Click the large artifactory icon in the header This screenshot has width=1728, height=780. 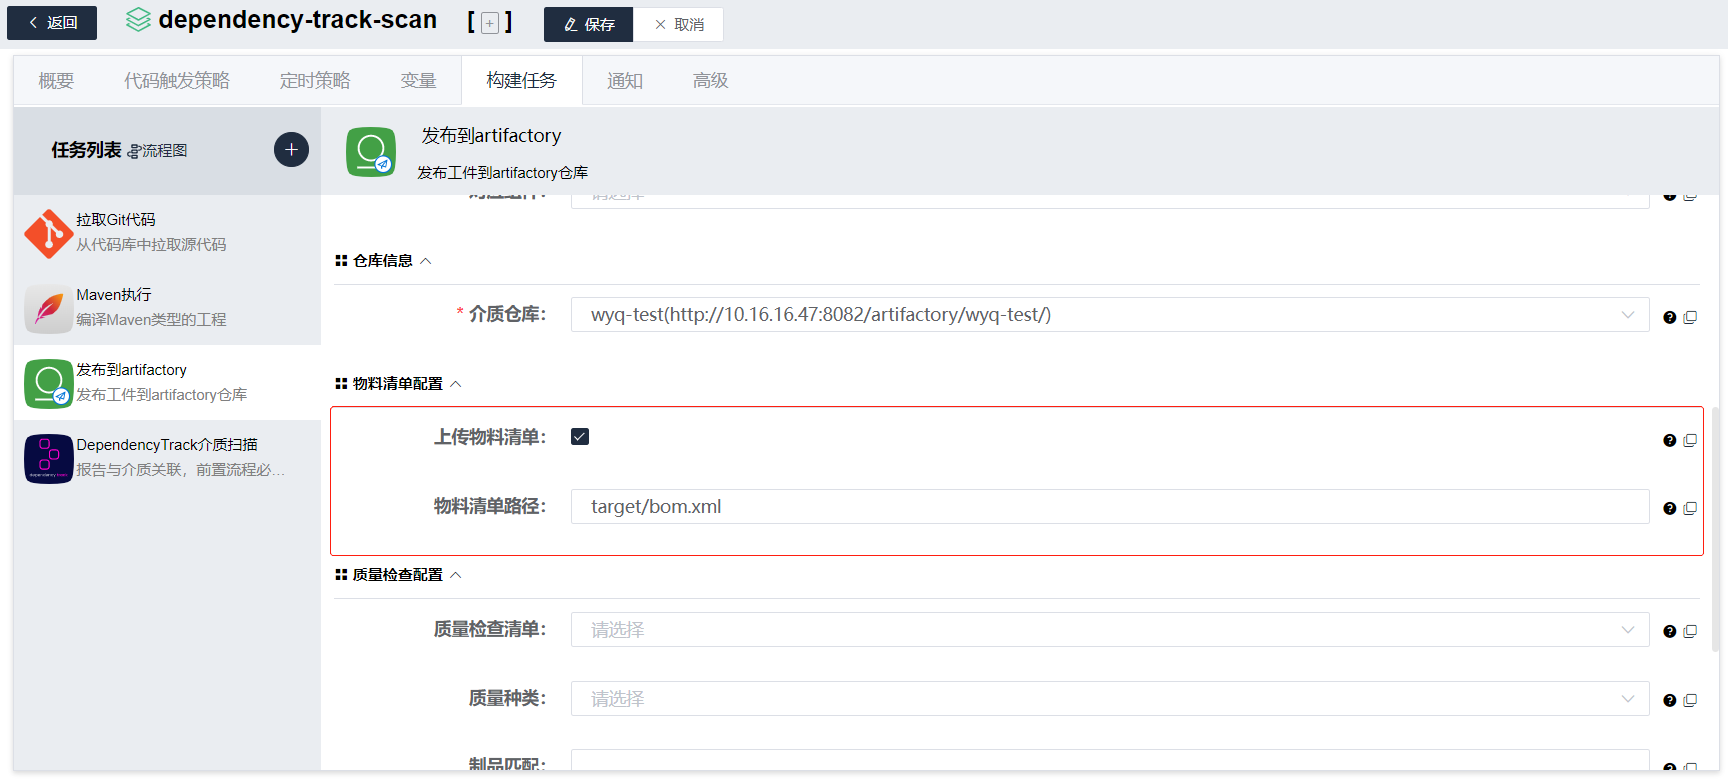371,152
